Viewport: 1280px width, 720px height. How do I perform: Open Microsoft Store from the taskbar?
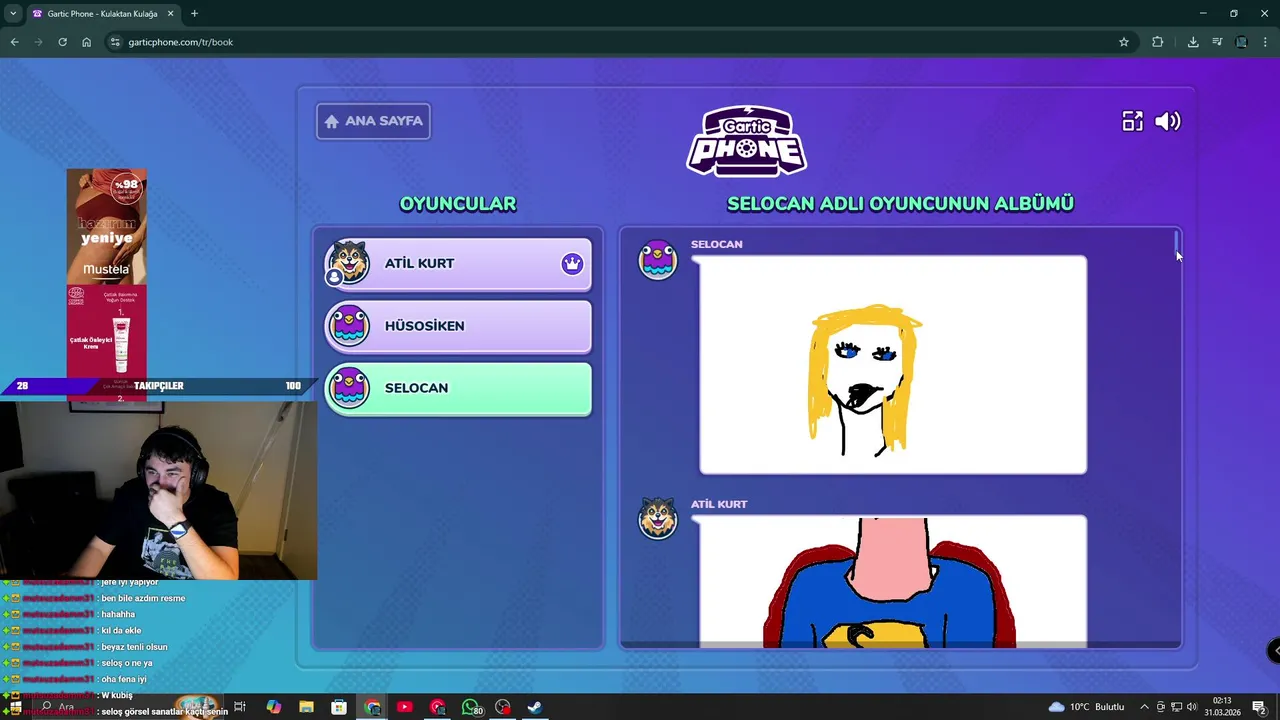(x=339, y=707)
